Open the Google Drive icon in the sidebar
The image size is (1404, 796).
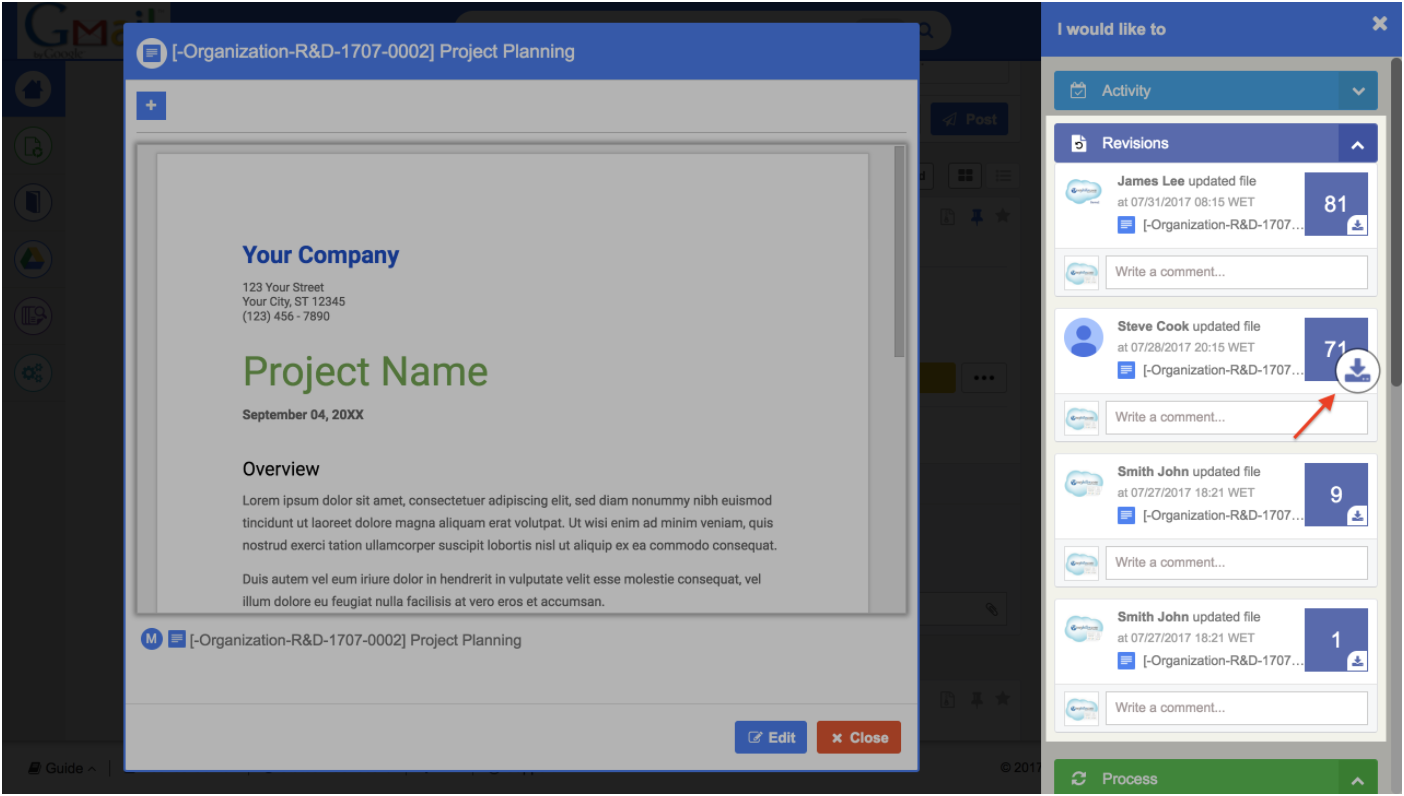click(34, 259)
